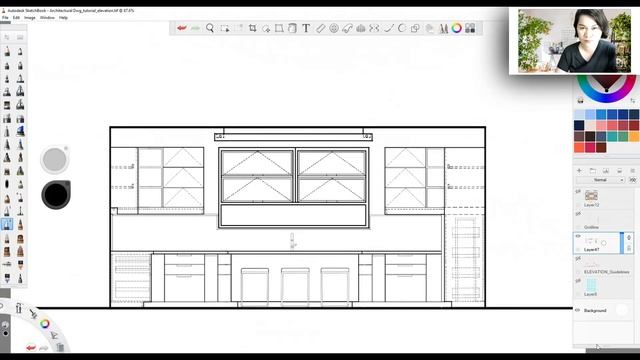
Task: Open the Window menu
Action: click(47, 18)
